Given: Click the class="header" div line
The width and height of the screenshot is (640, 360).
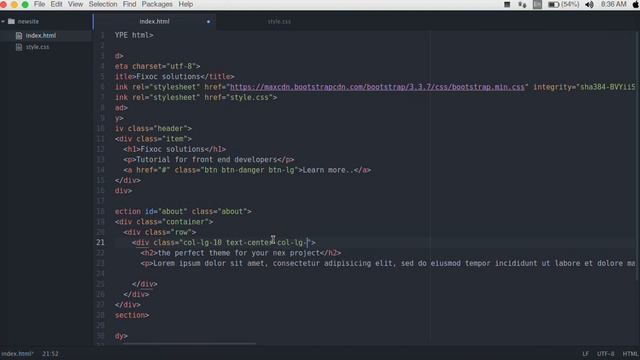Looking at the screenshot, I should tap(153, 128).
